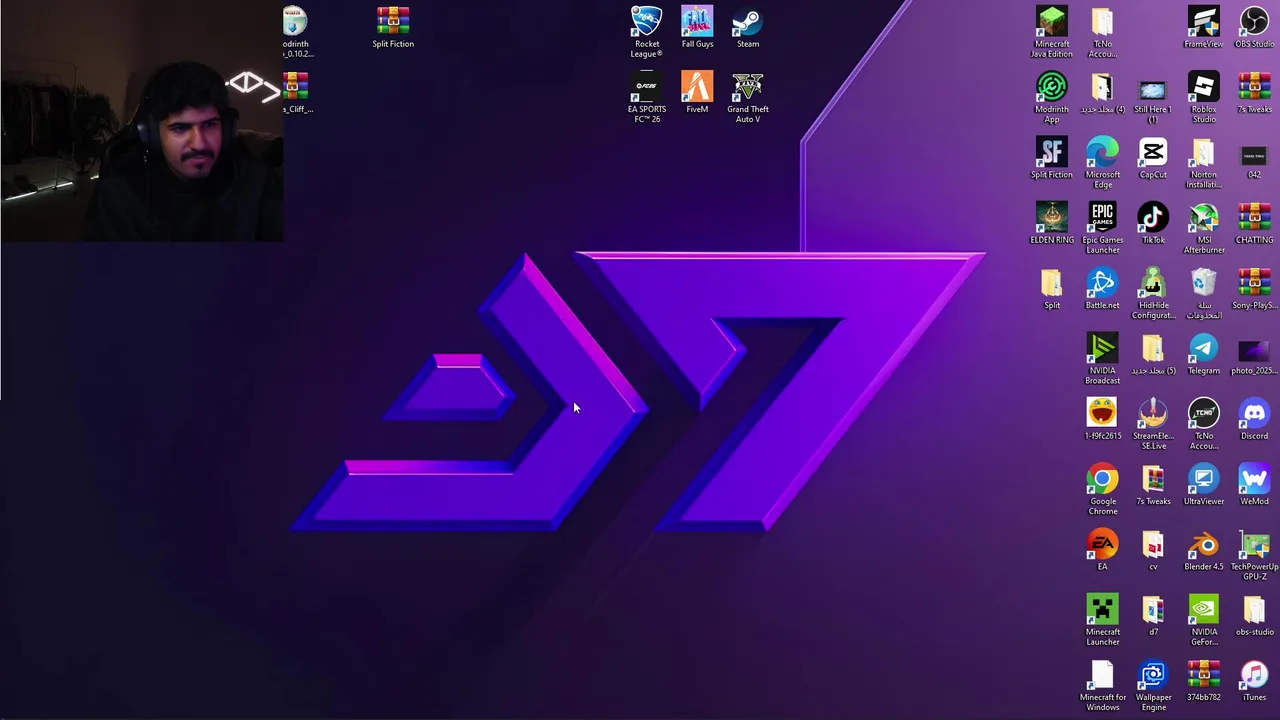Click the Roblox Studio shortcut
This screenshot has height=720, width=1280.
point(1203,96)
